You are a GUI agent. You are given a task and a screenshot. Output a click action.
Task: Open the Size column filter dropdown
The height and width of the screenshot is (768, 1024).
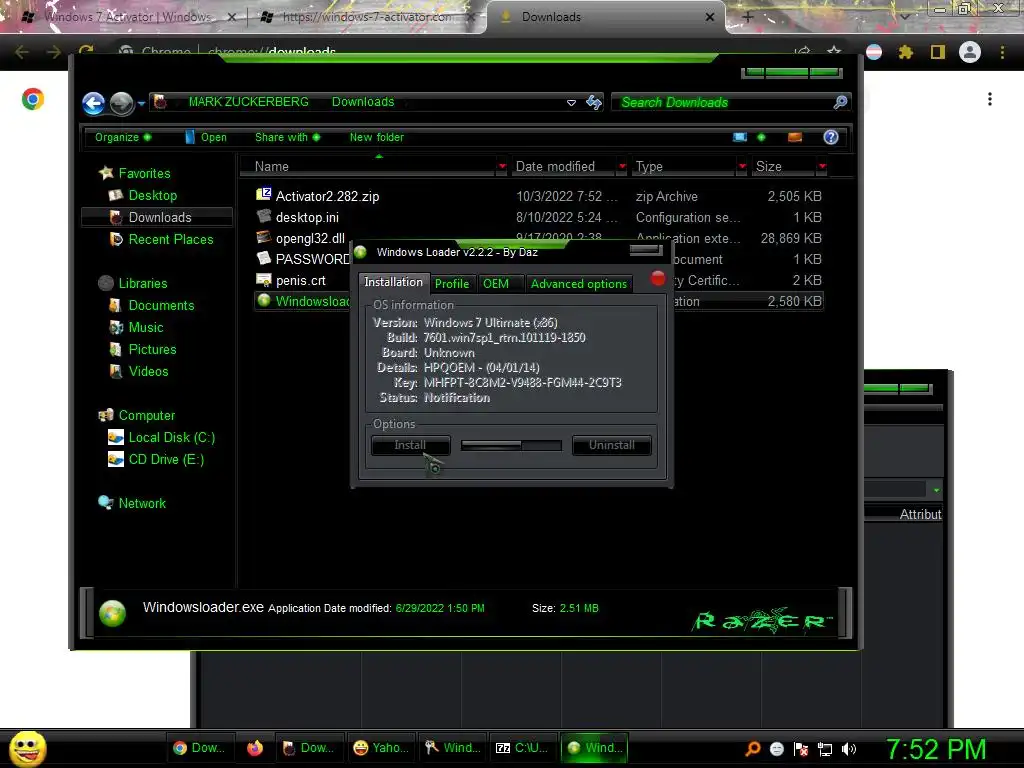click(822, 167)
